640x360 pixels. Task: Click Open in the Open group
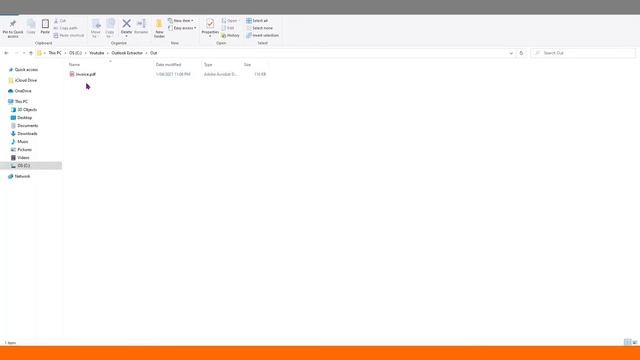coord(230,21)
